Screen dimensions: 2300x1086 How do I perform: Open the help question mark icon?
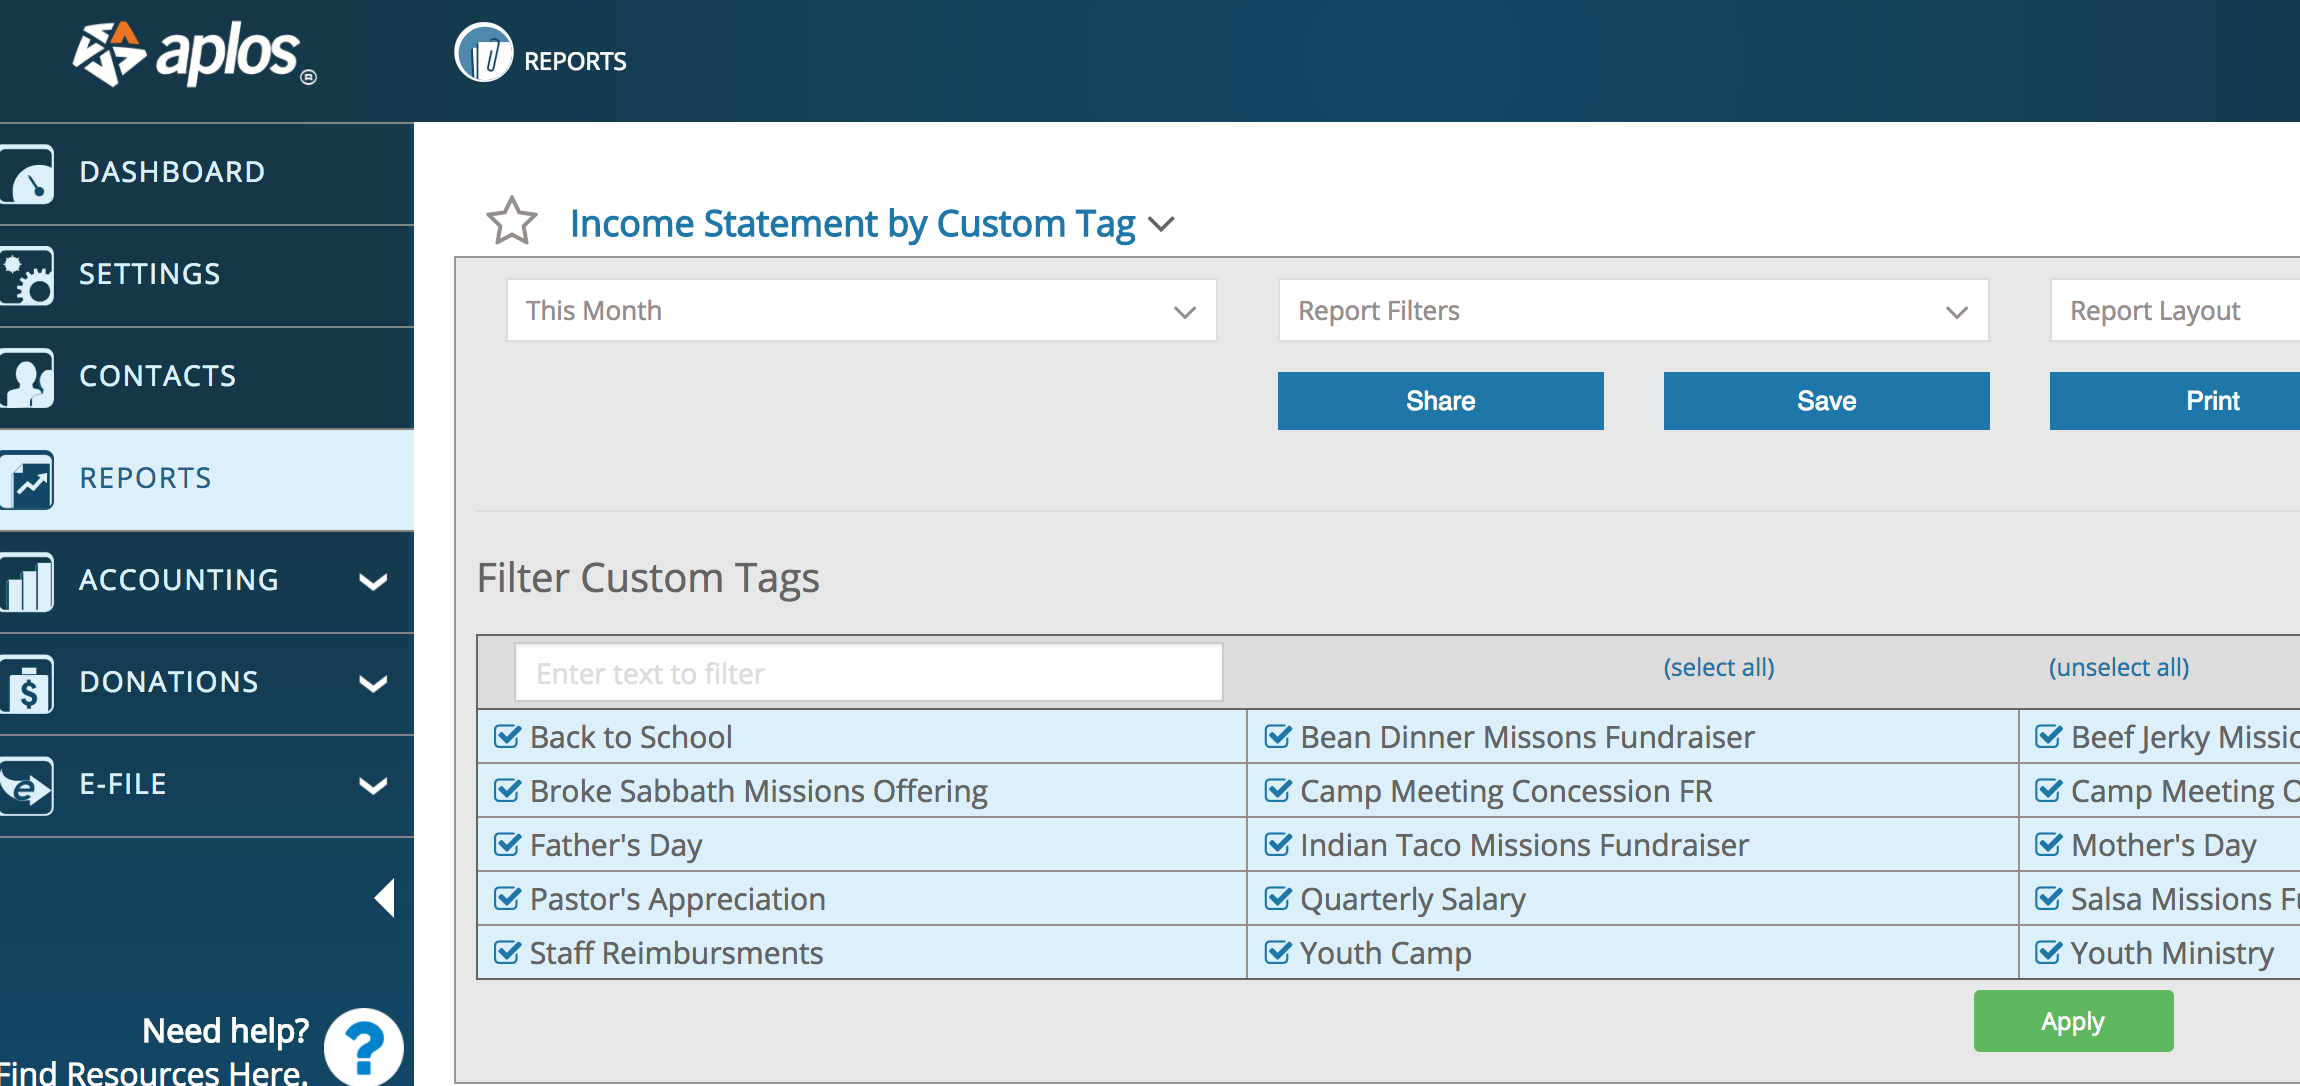click(x=362, y=1048)
